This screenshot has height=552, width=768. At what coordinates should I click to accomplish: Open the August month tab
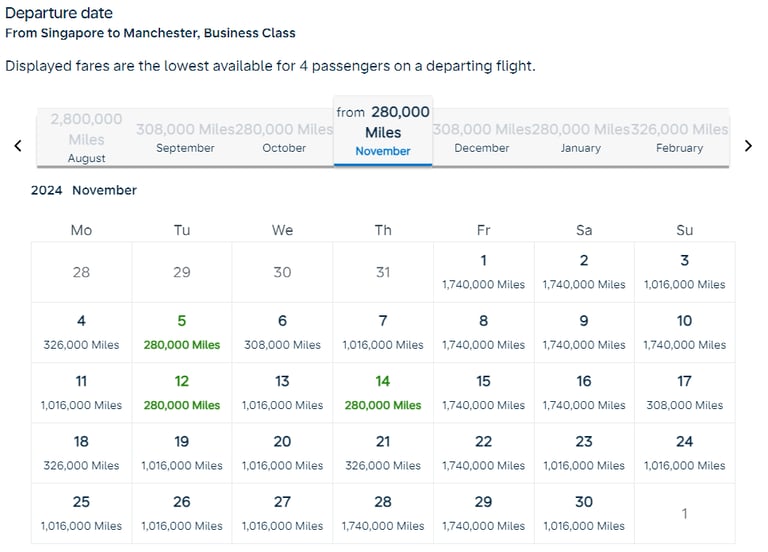(x=86, y=138)
